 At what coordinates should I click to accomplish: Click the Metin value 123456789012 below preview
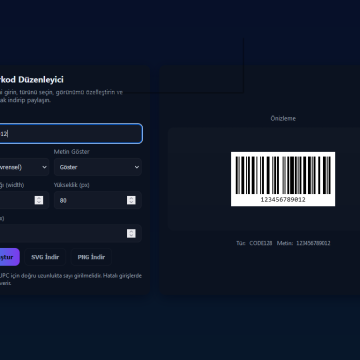[313, 243]
